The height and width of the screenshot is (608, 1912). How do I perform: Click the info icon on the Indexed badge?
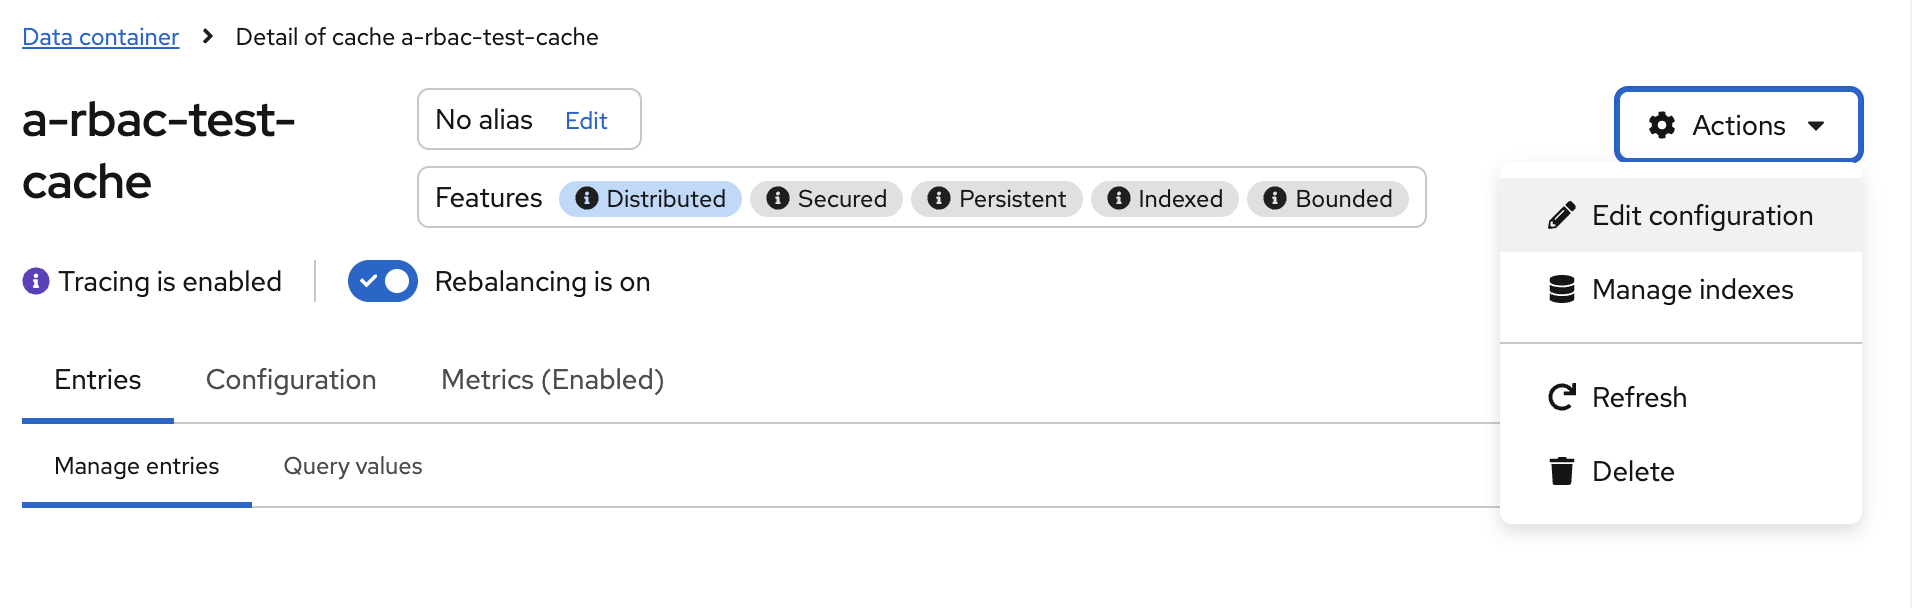1118,198
